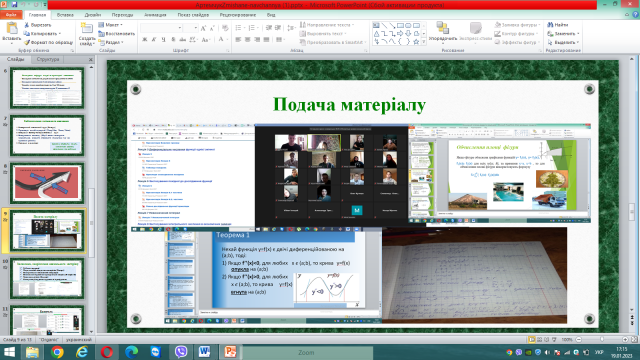Click the Find (Найти) binoculars icon
Image resolution: width=640 pixels, height=360 pixels.
click(x=550, y=25)
